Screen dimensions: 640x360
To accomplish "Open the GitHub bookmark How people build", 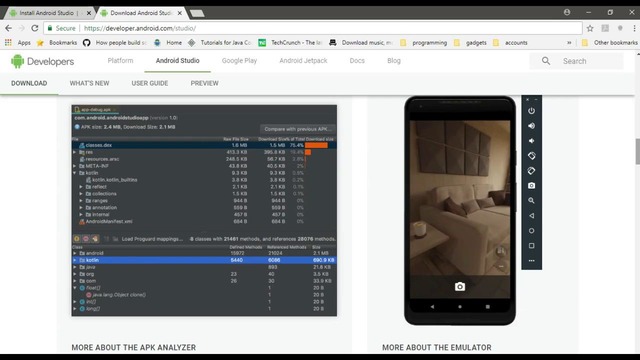I will click(x=115, y=42).
